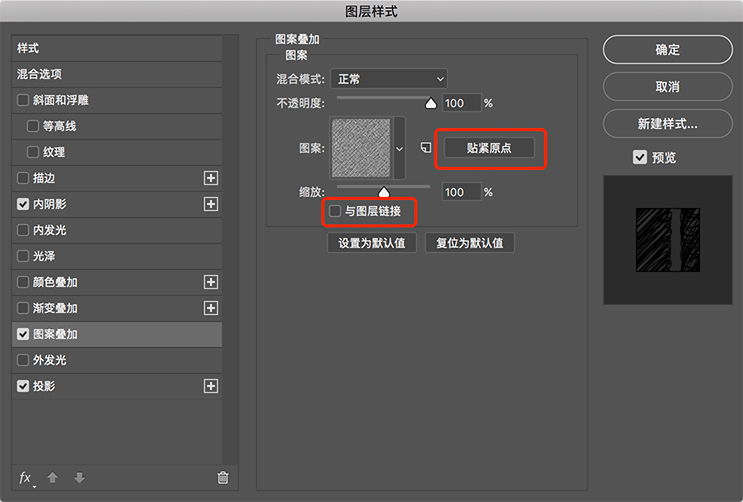Open the 混合模式 dropdown

click(x=390, y=79)
